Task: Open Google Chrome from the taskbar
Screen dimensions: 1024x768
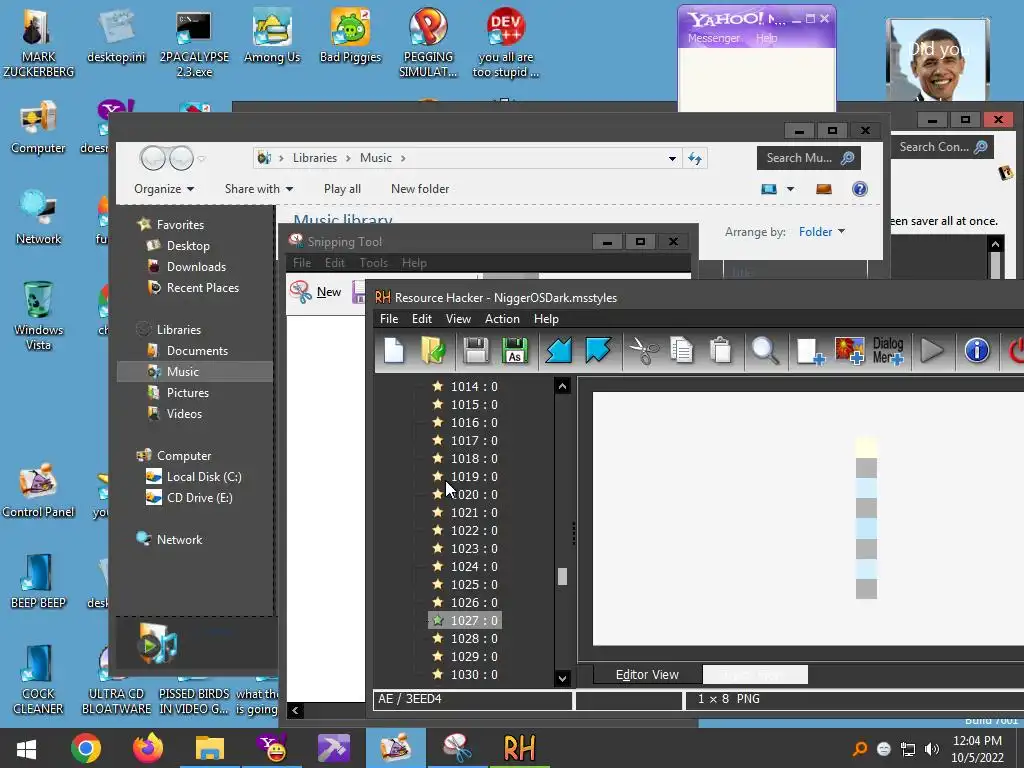Action: tap(86, 748)
